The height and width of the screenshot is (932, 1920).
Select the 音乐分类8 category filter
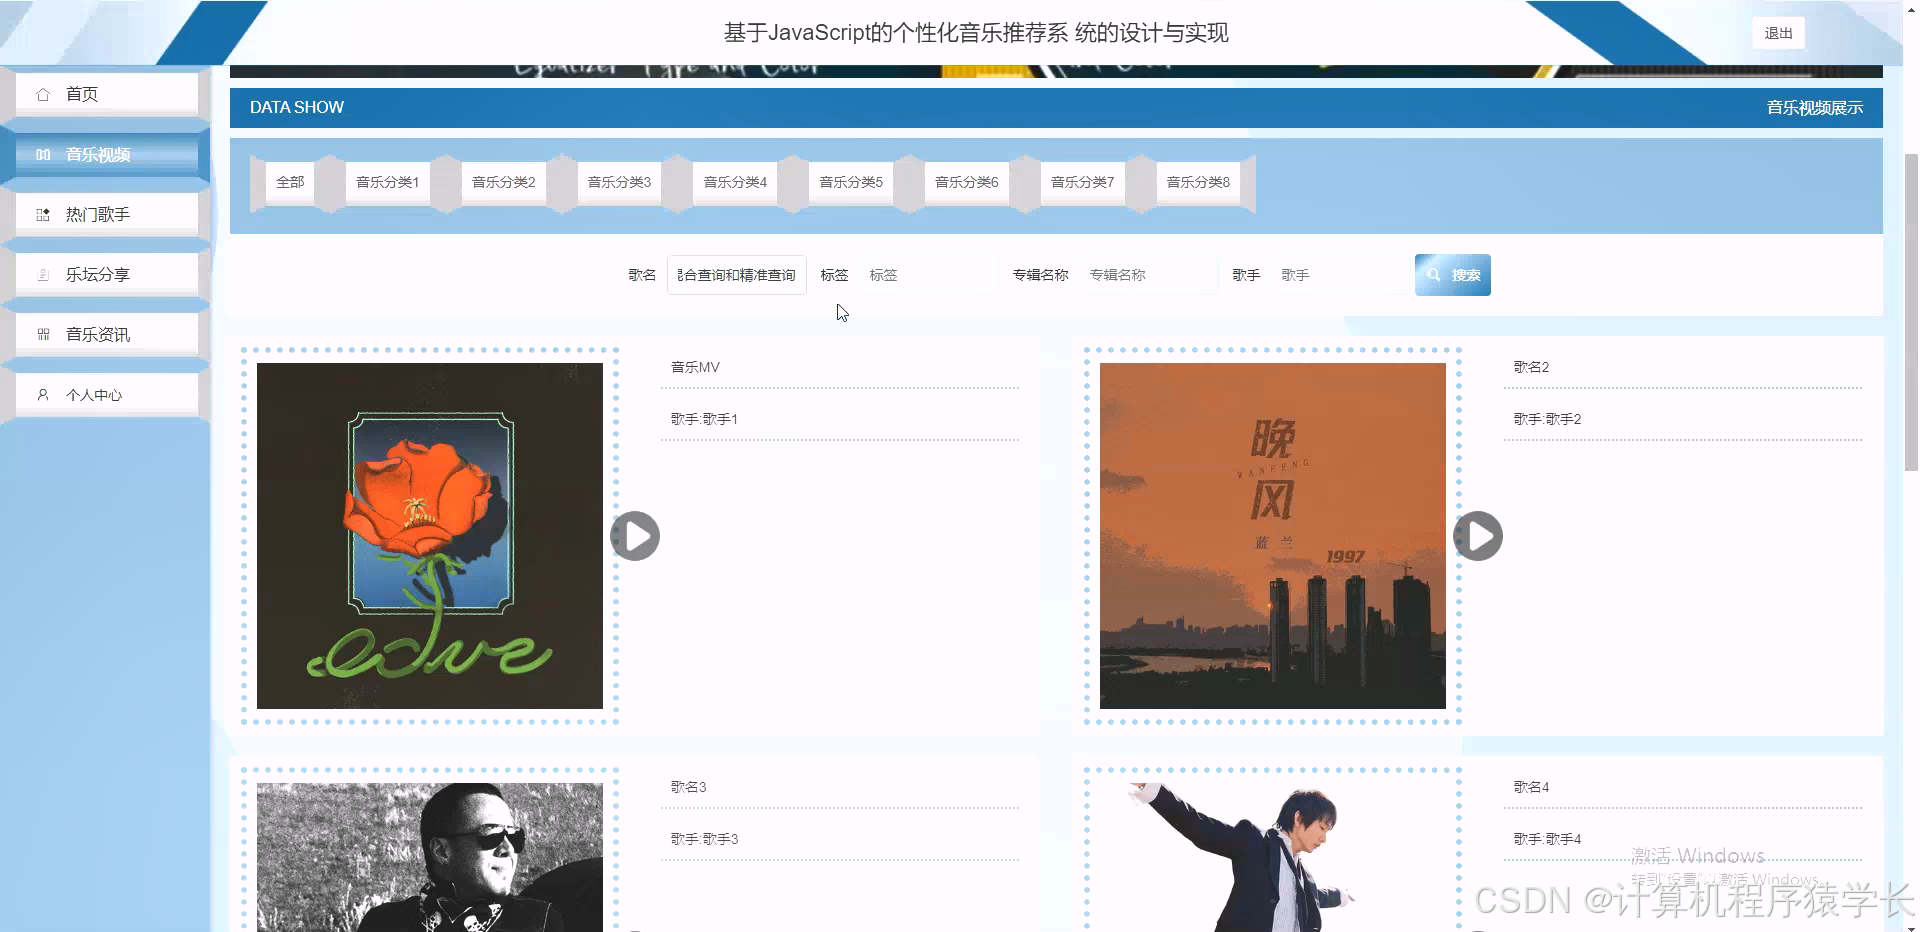point(1197,182)
